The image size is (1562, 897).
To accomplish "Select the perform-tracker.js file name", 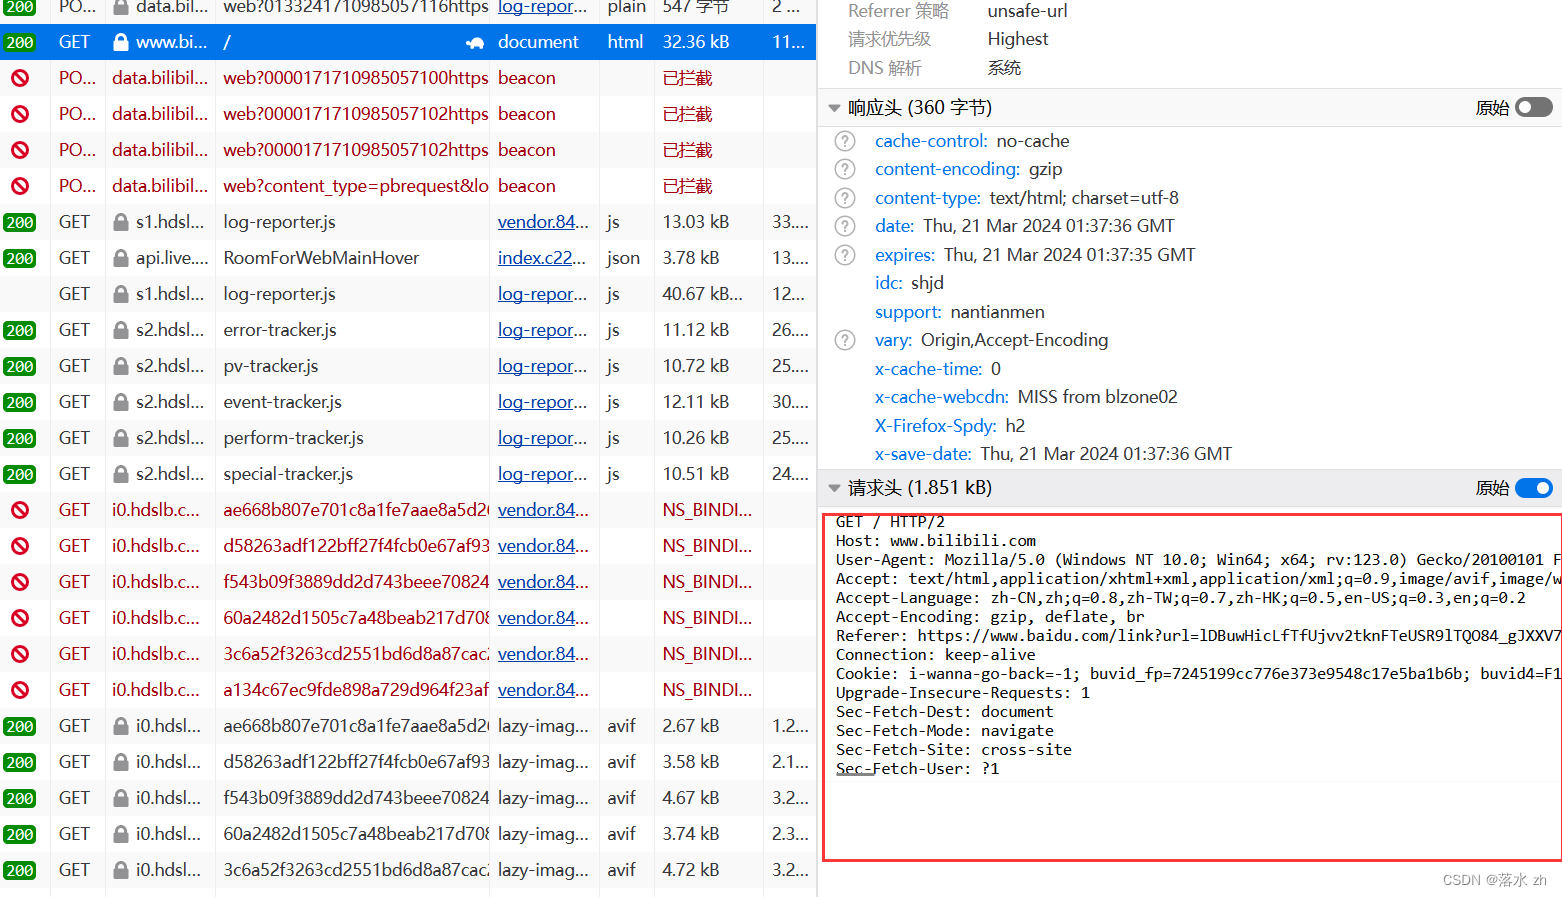I will coord(293,438).
